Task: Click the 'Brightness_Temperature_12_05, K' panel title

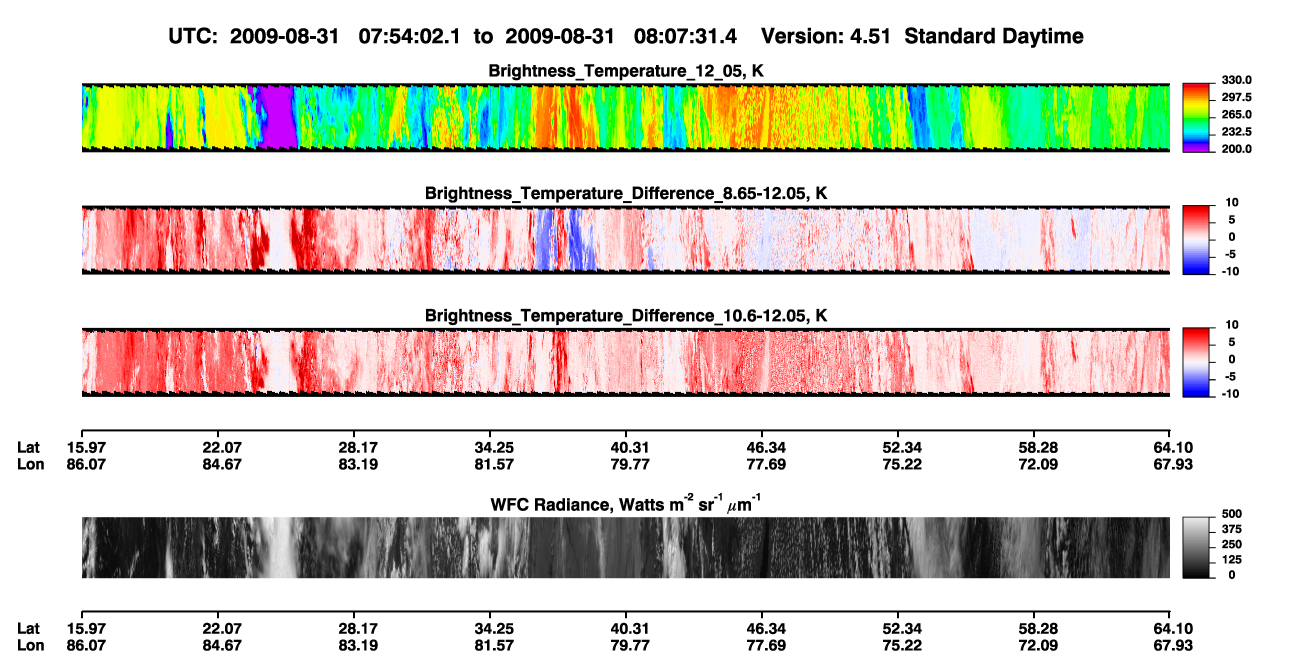Action: click(626, 71)
